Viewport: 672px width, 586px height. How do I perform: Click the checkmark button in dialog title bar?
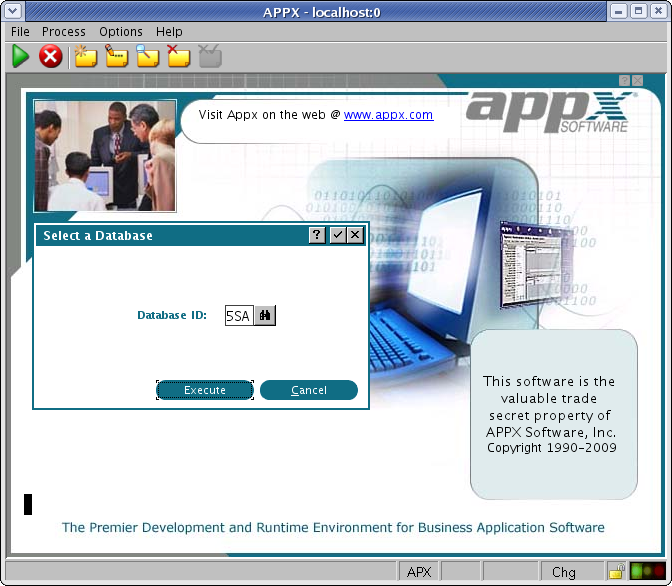pos(337,235)
